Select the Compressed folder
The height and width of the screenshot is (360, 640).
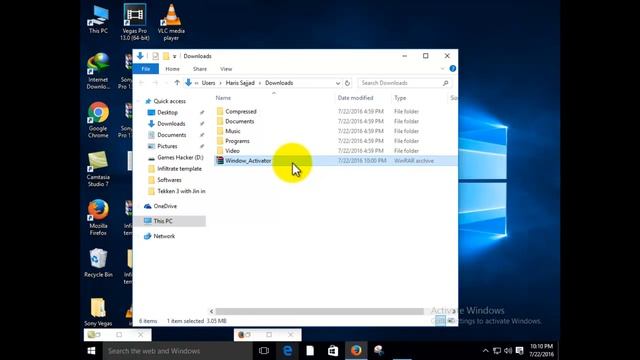point(240,111)
